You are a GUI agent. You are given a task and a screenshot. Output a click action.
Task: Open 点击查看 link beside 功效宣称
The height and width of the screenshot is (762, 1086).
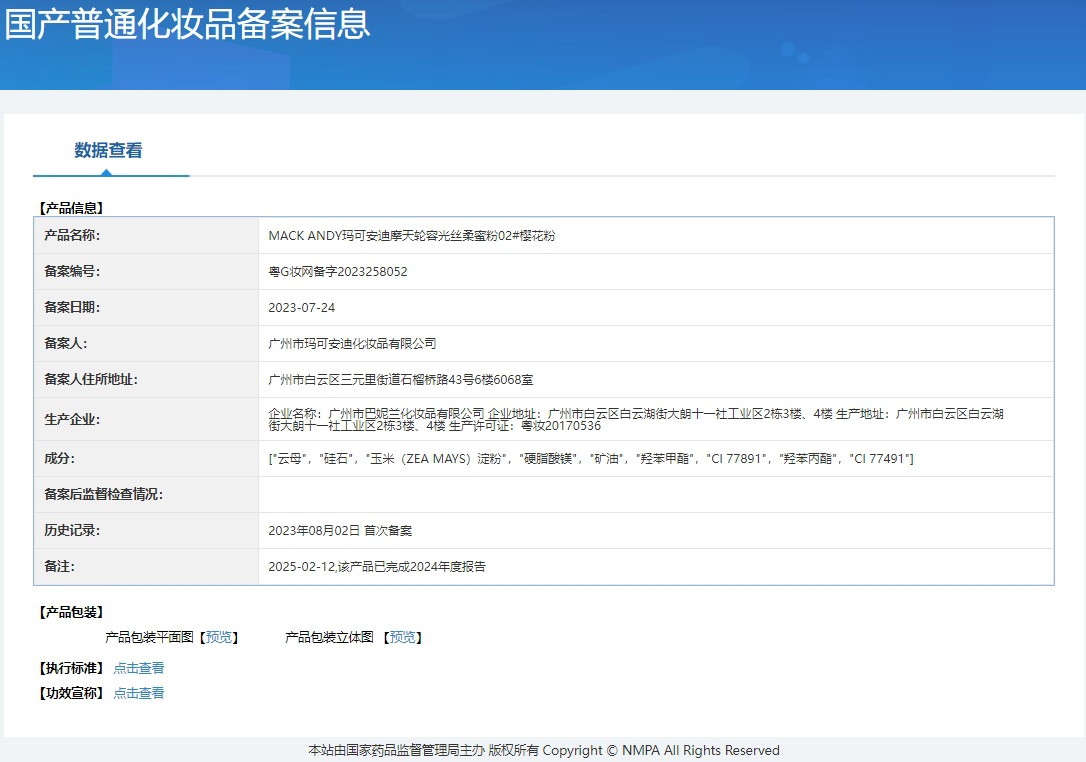(x=139, y=693)
